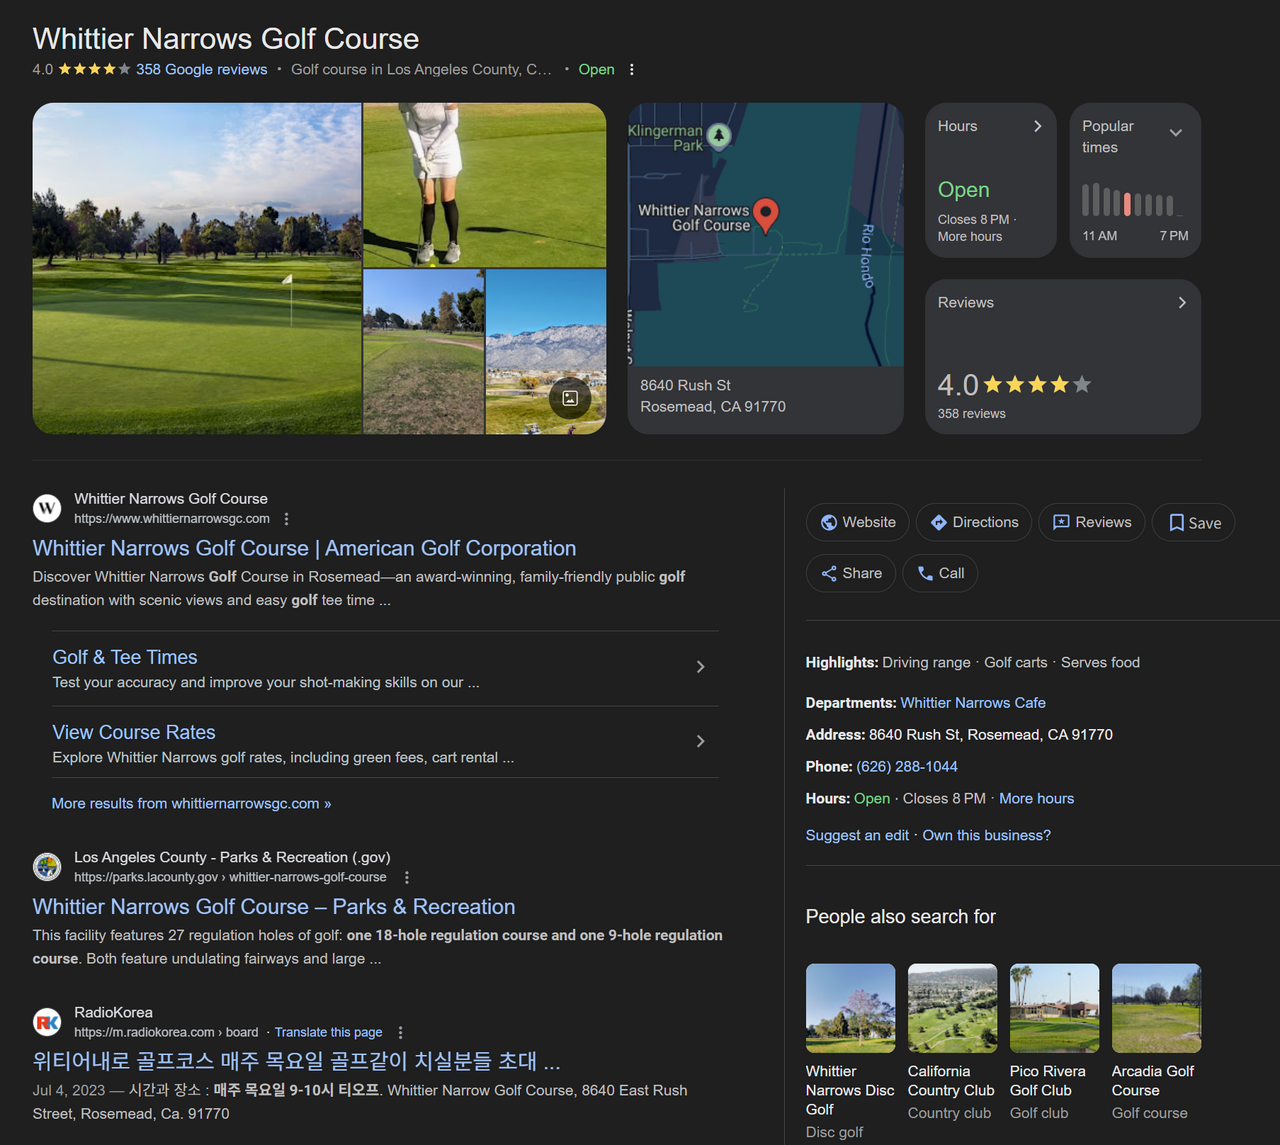Click the red map pin marker
This screenshot has width=1280, height=1145.
point(766,215)
